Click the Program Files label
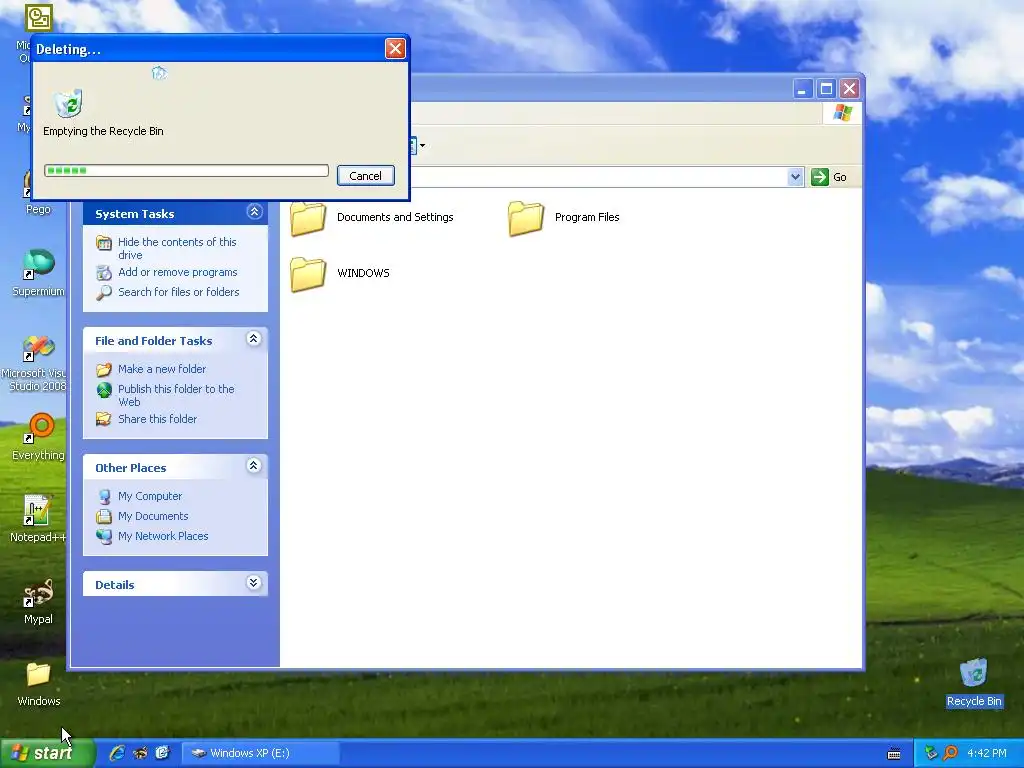 (x=587, y=217)
